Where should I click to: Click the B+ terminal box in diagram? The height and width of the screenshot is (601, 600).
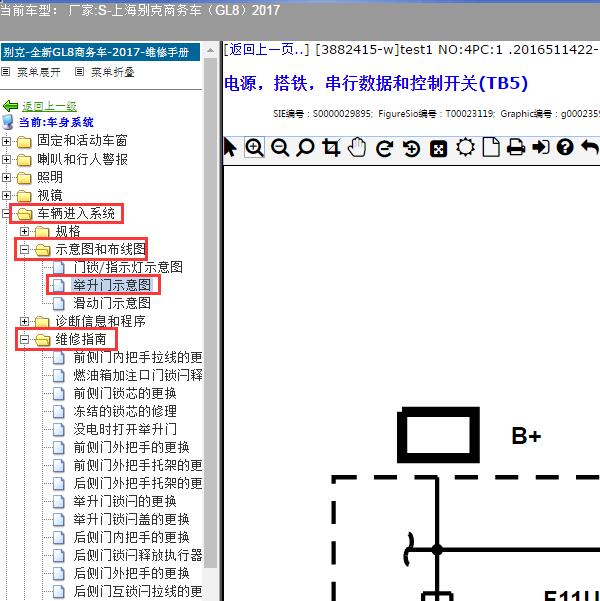coord(438,435)
